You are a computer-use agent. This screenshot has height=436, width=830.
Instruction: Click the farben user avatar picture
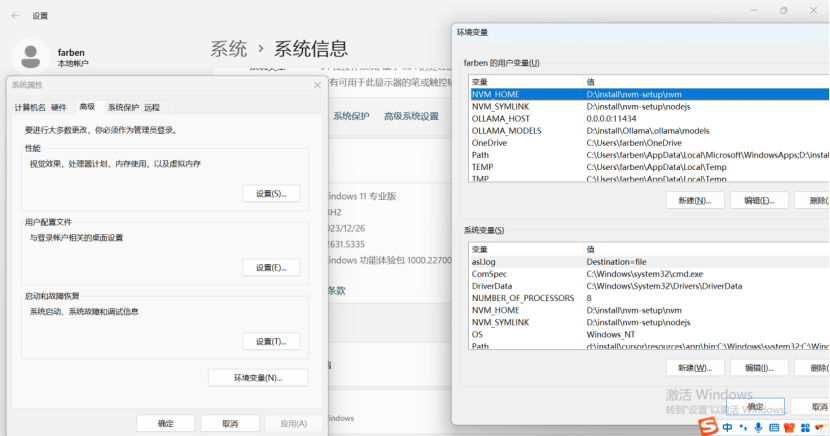[31, 57]
